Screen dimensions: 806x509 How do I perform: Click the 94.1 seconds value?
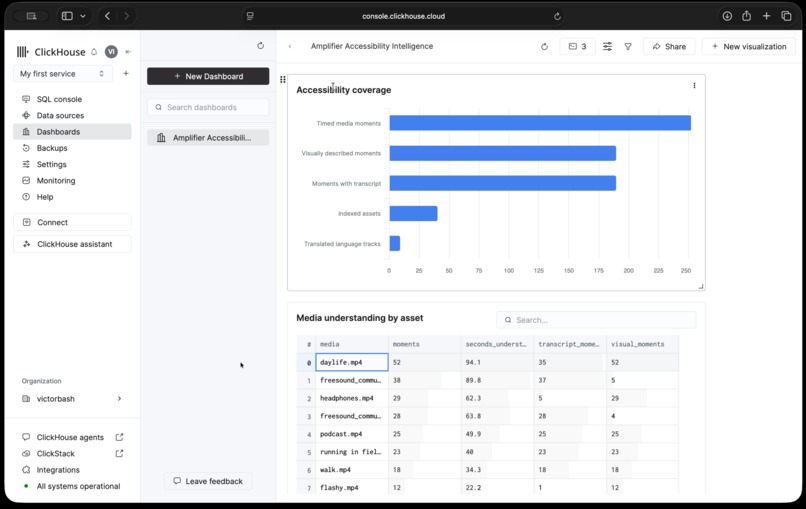click(498, 362)
